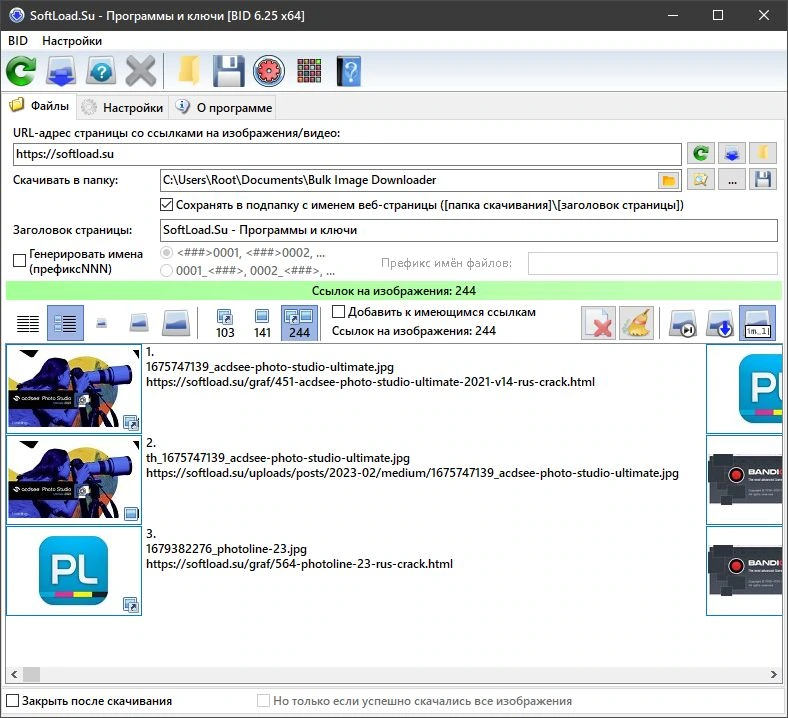
Task: Click the image play/resume icon
Action: pyautogui.click(x=683, y=323)
